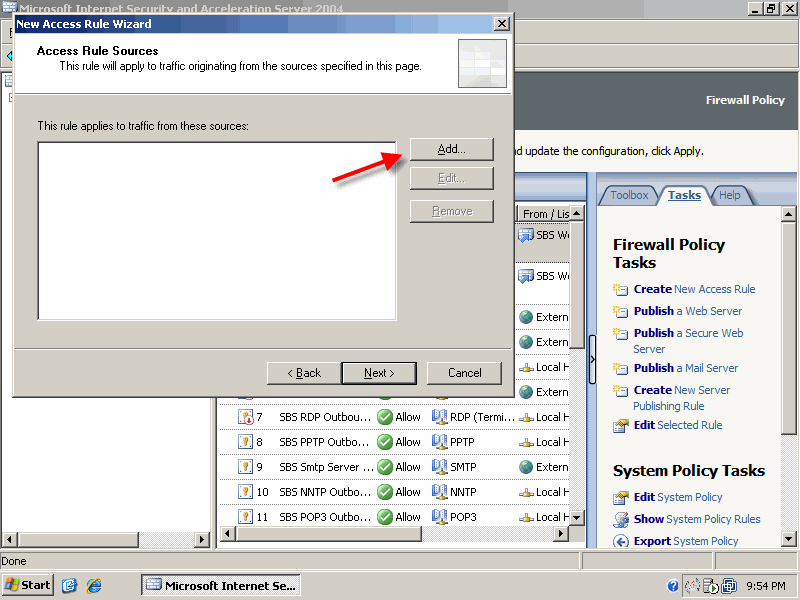Click the Remove button in the wizard

(452, 211)
